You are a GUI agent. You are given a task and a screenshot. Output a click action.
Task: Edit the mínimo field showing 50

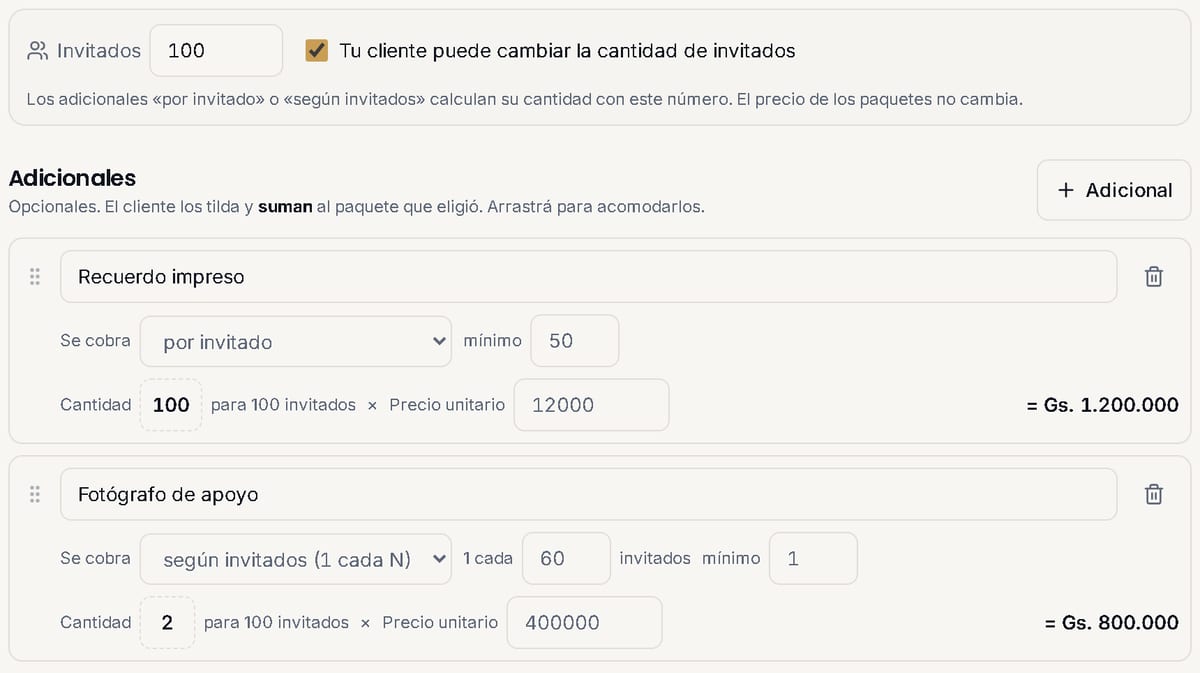coord(574,341)
